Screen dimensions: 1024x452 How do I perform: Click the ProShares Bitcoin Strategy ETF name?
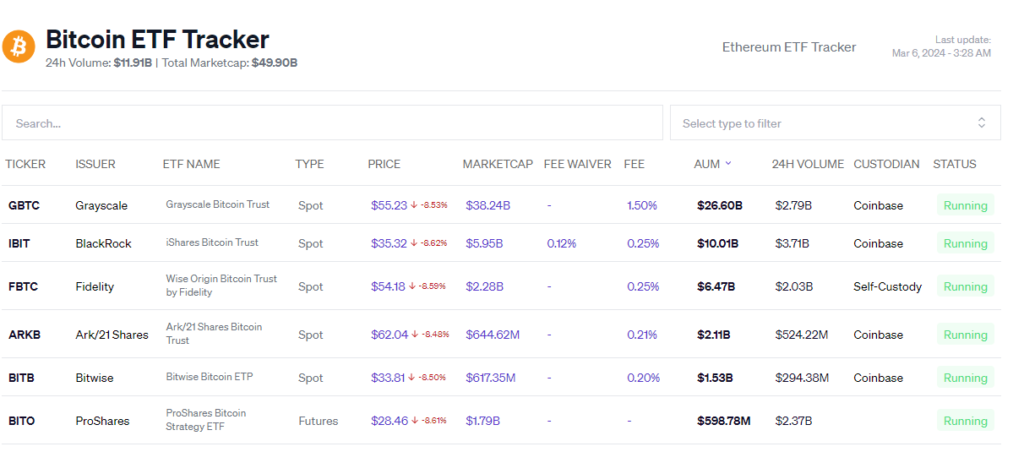coord(206,420)
